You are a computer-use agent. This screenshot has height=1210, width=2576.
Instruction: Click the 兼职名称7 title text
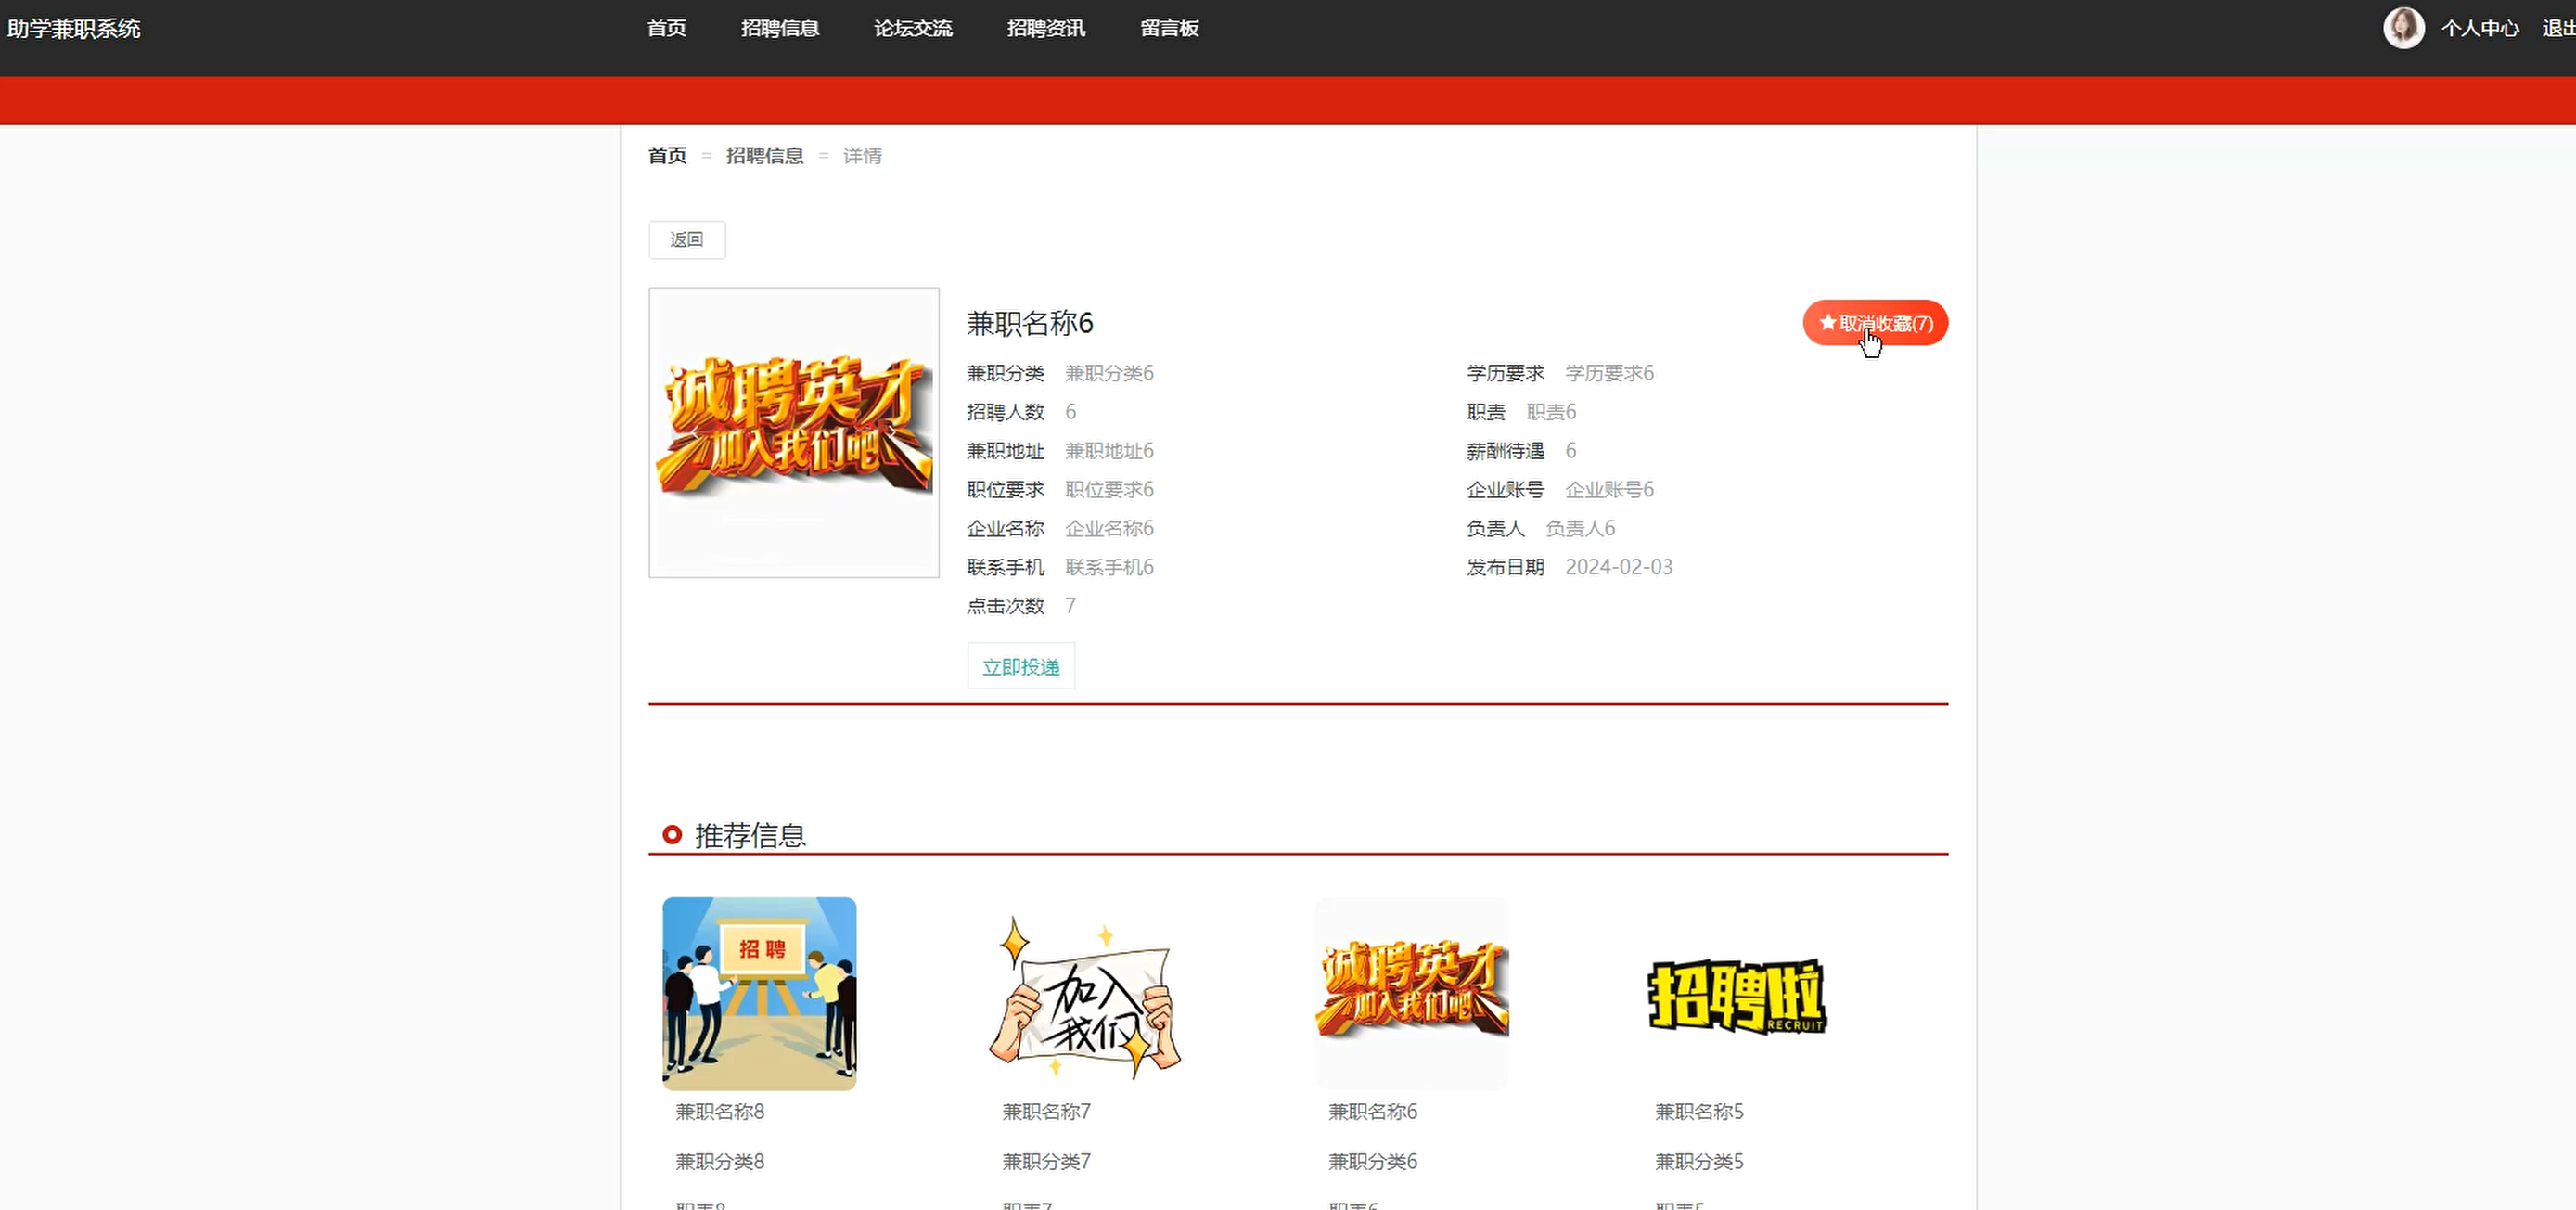tap(1047, 1112)
